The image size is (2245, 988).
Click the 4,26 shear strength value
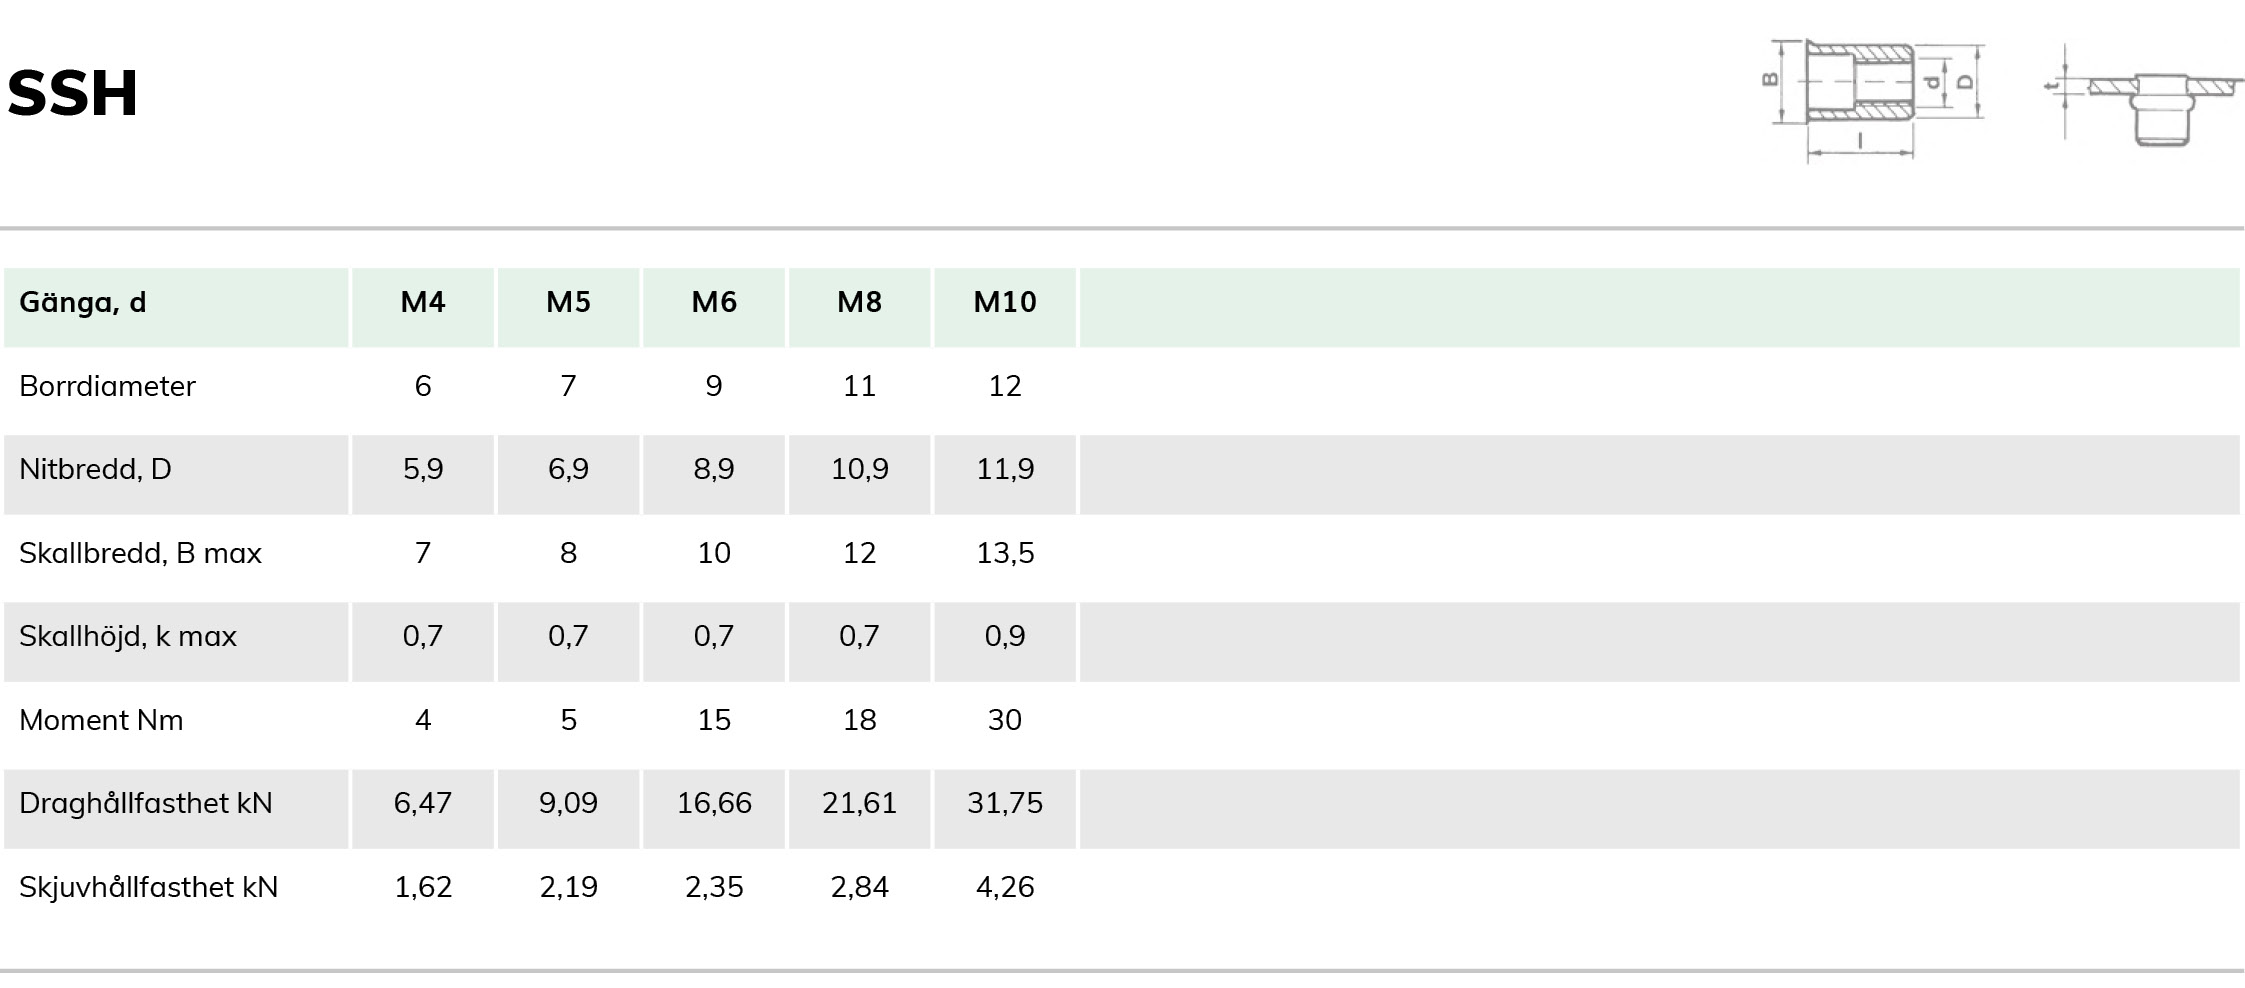click(x=1005, y=887)
